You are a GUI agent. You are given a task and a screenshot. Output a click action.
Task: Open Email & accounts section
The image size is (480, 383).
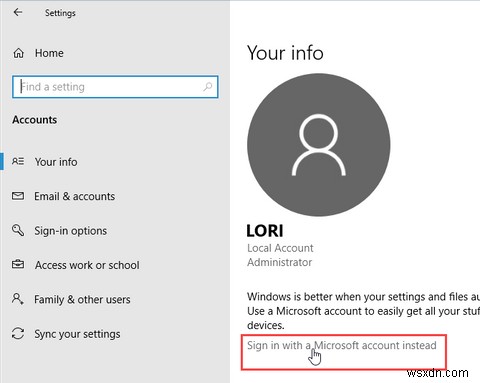75,196
